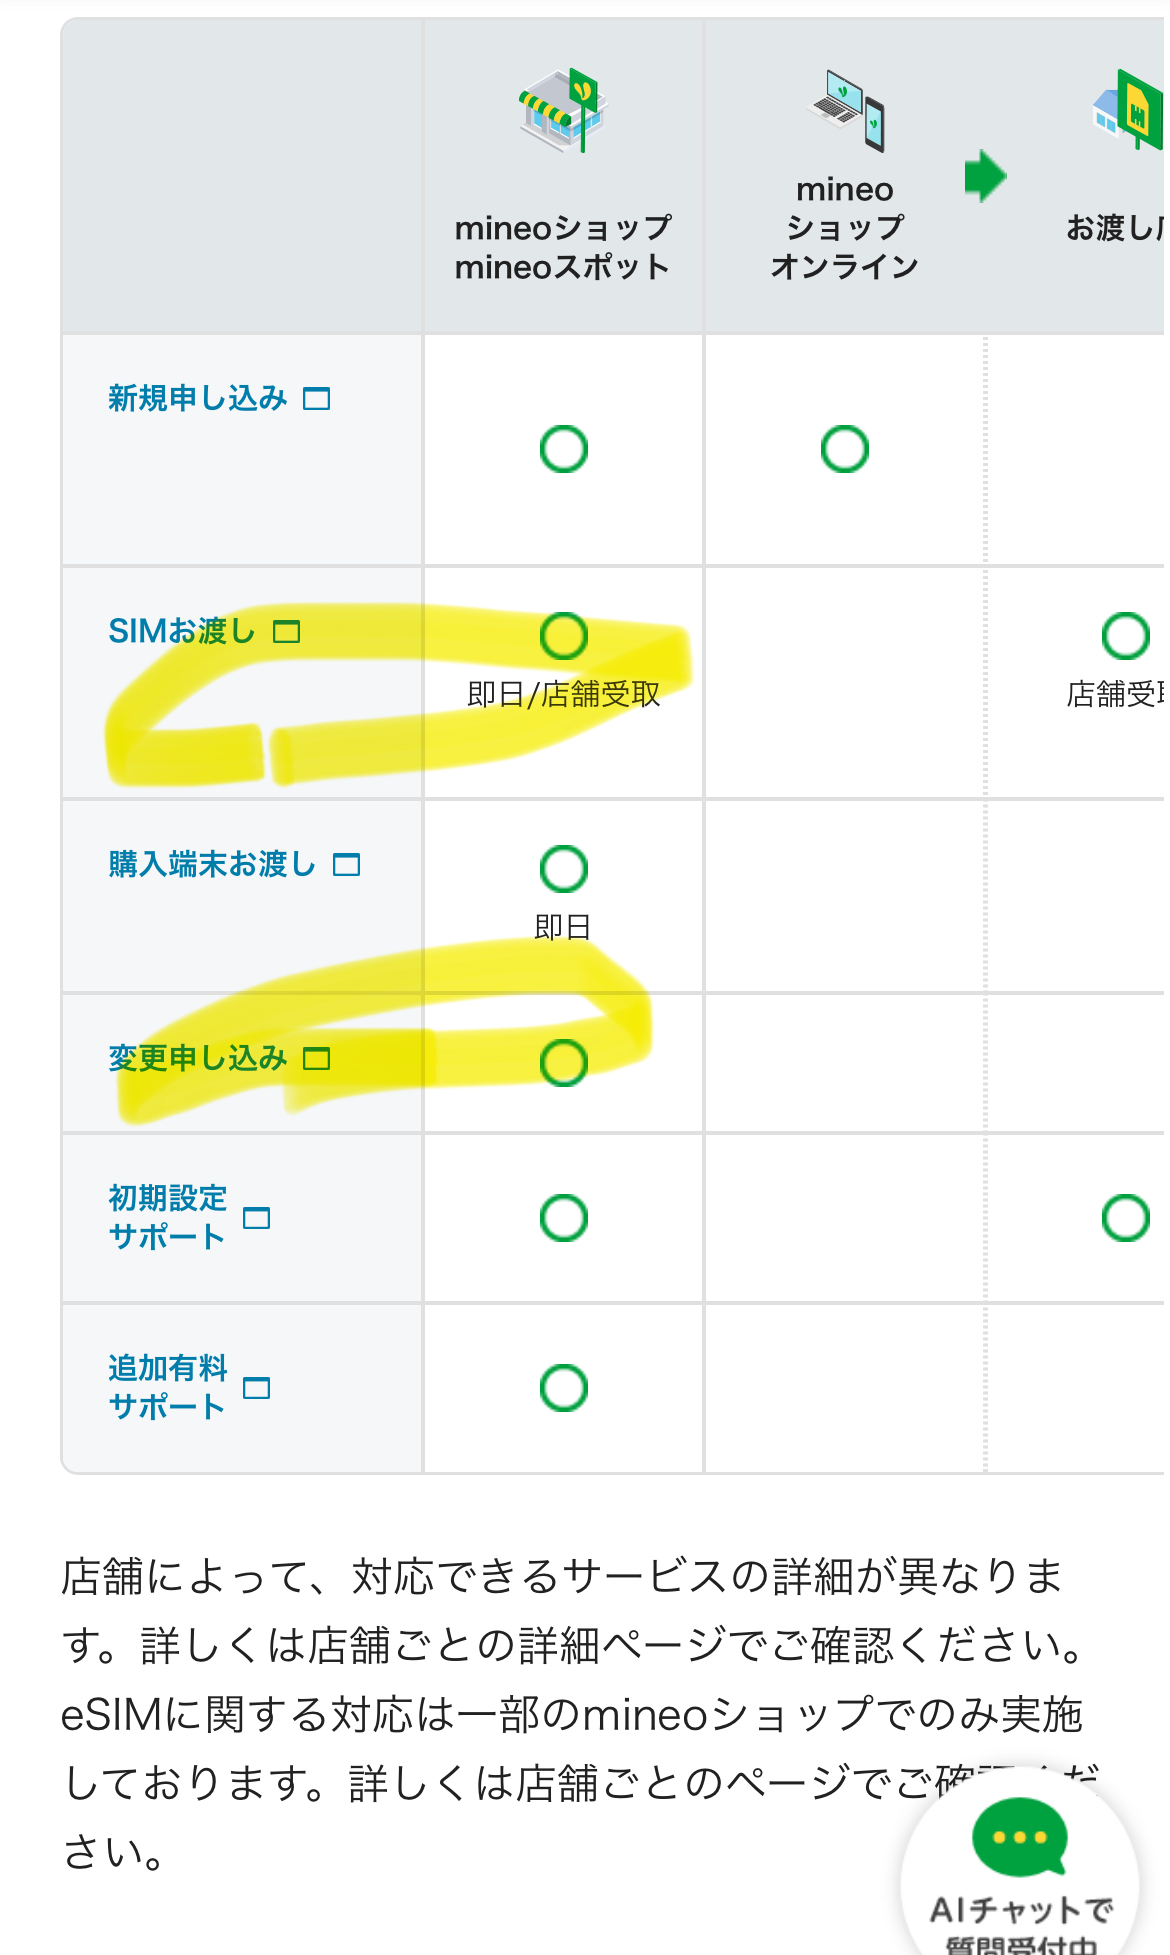Click the mineo online shop devices icon
1170x1955 pixels.
tap(847, 109)
